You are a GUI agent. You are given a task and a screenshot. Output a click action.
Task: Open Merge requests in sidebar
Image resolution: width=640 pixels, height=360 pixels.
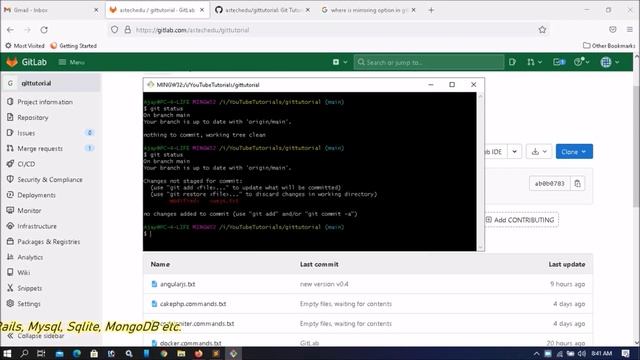(40, 149)
